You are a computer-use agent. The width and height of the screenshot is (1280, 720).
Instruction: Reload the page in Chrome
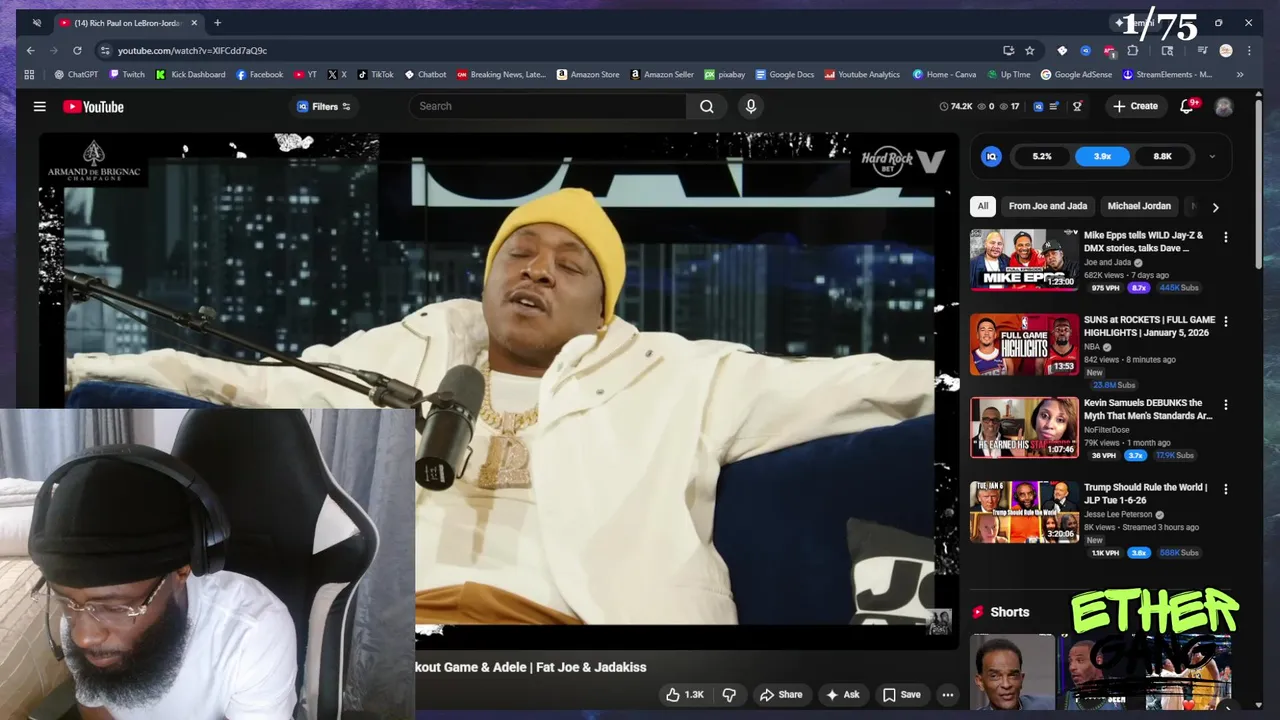pos(77,50)
